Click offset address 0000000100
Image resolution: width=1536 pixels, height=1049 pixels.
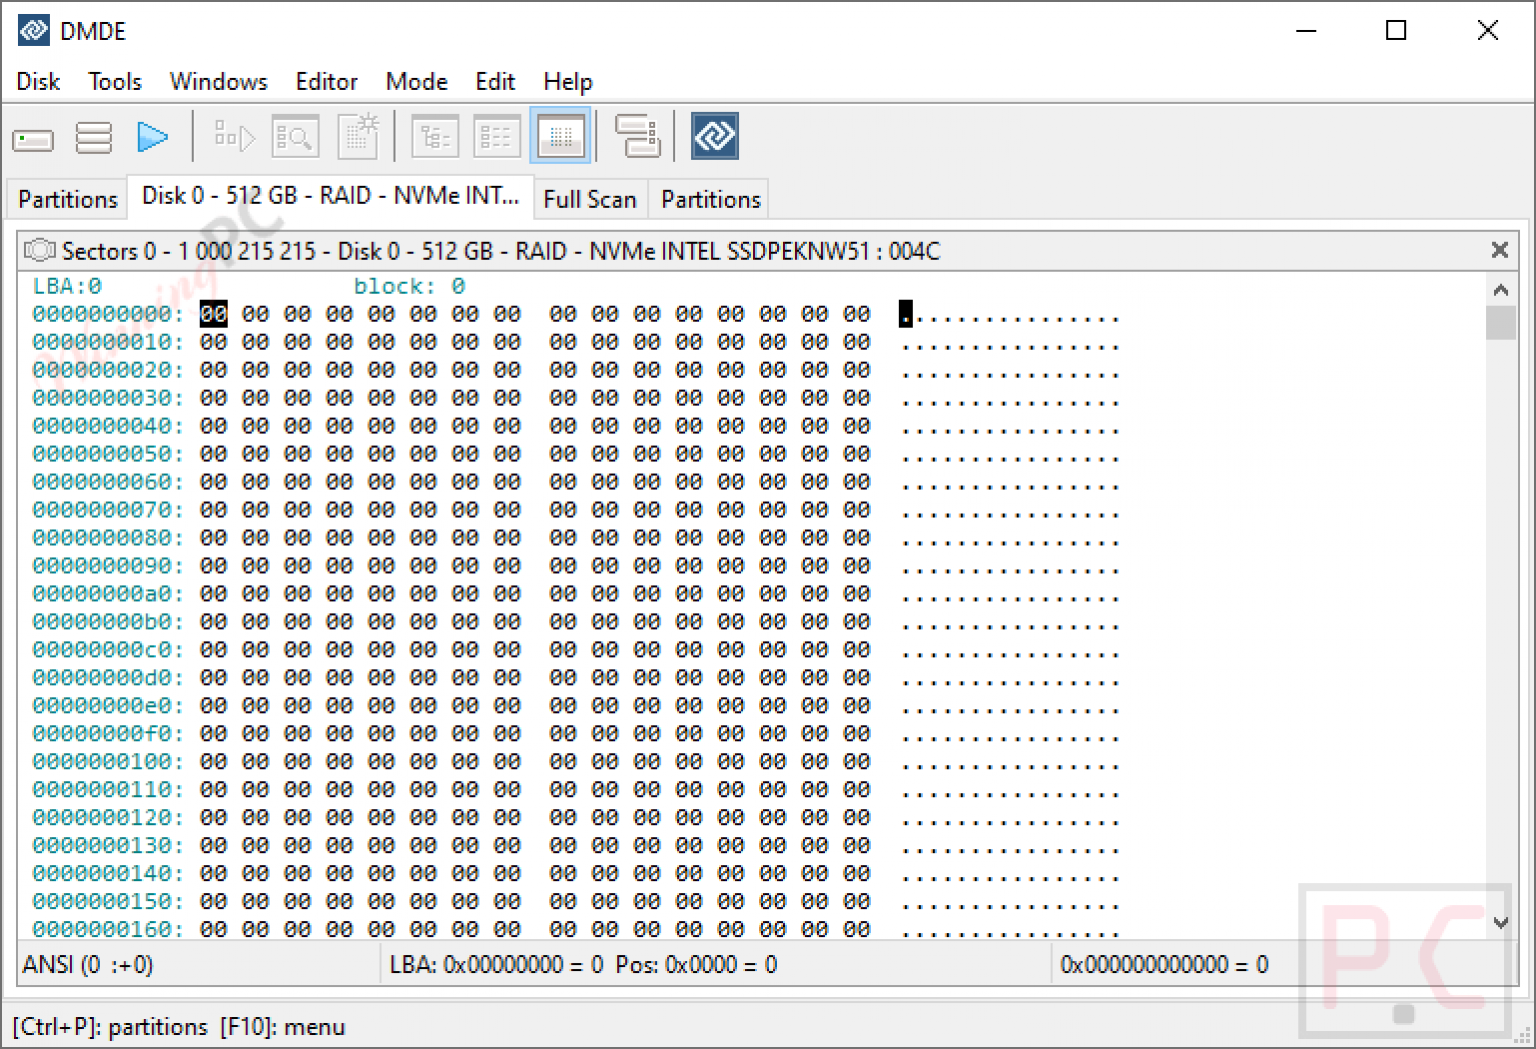point(108,762)
